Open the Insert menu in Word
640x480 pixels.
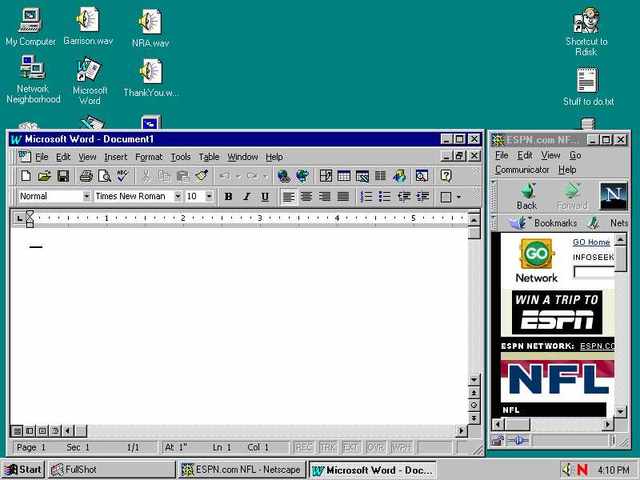coord(116,157)
